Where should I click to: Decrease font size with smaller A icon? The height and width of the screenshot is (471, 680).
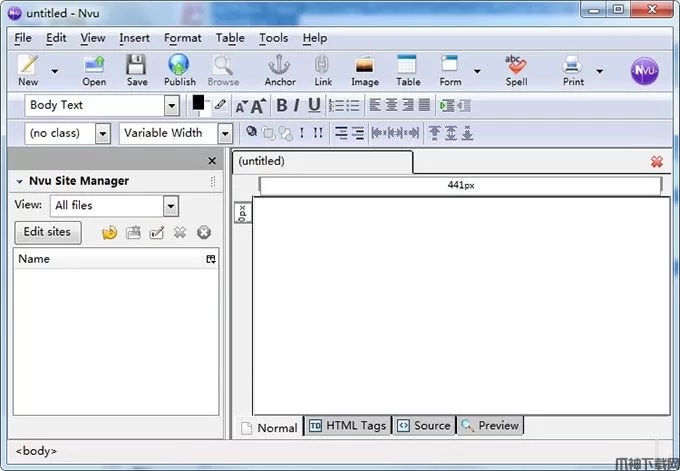coord(241,106)
